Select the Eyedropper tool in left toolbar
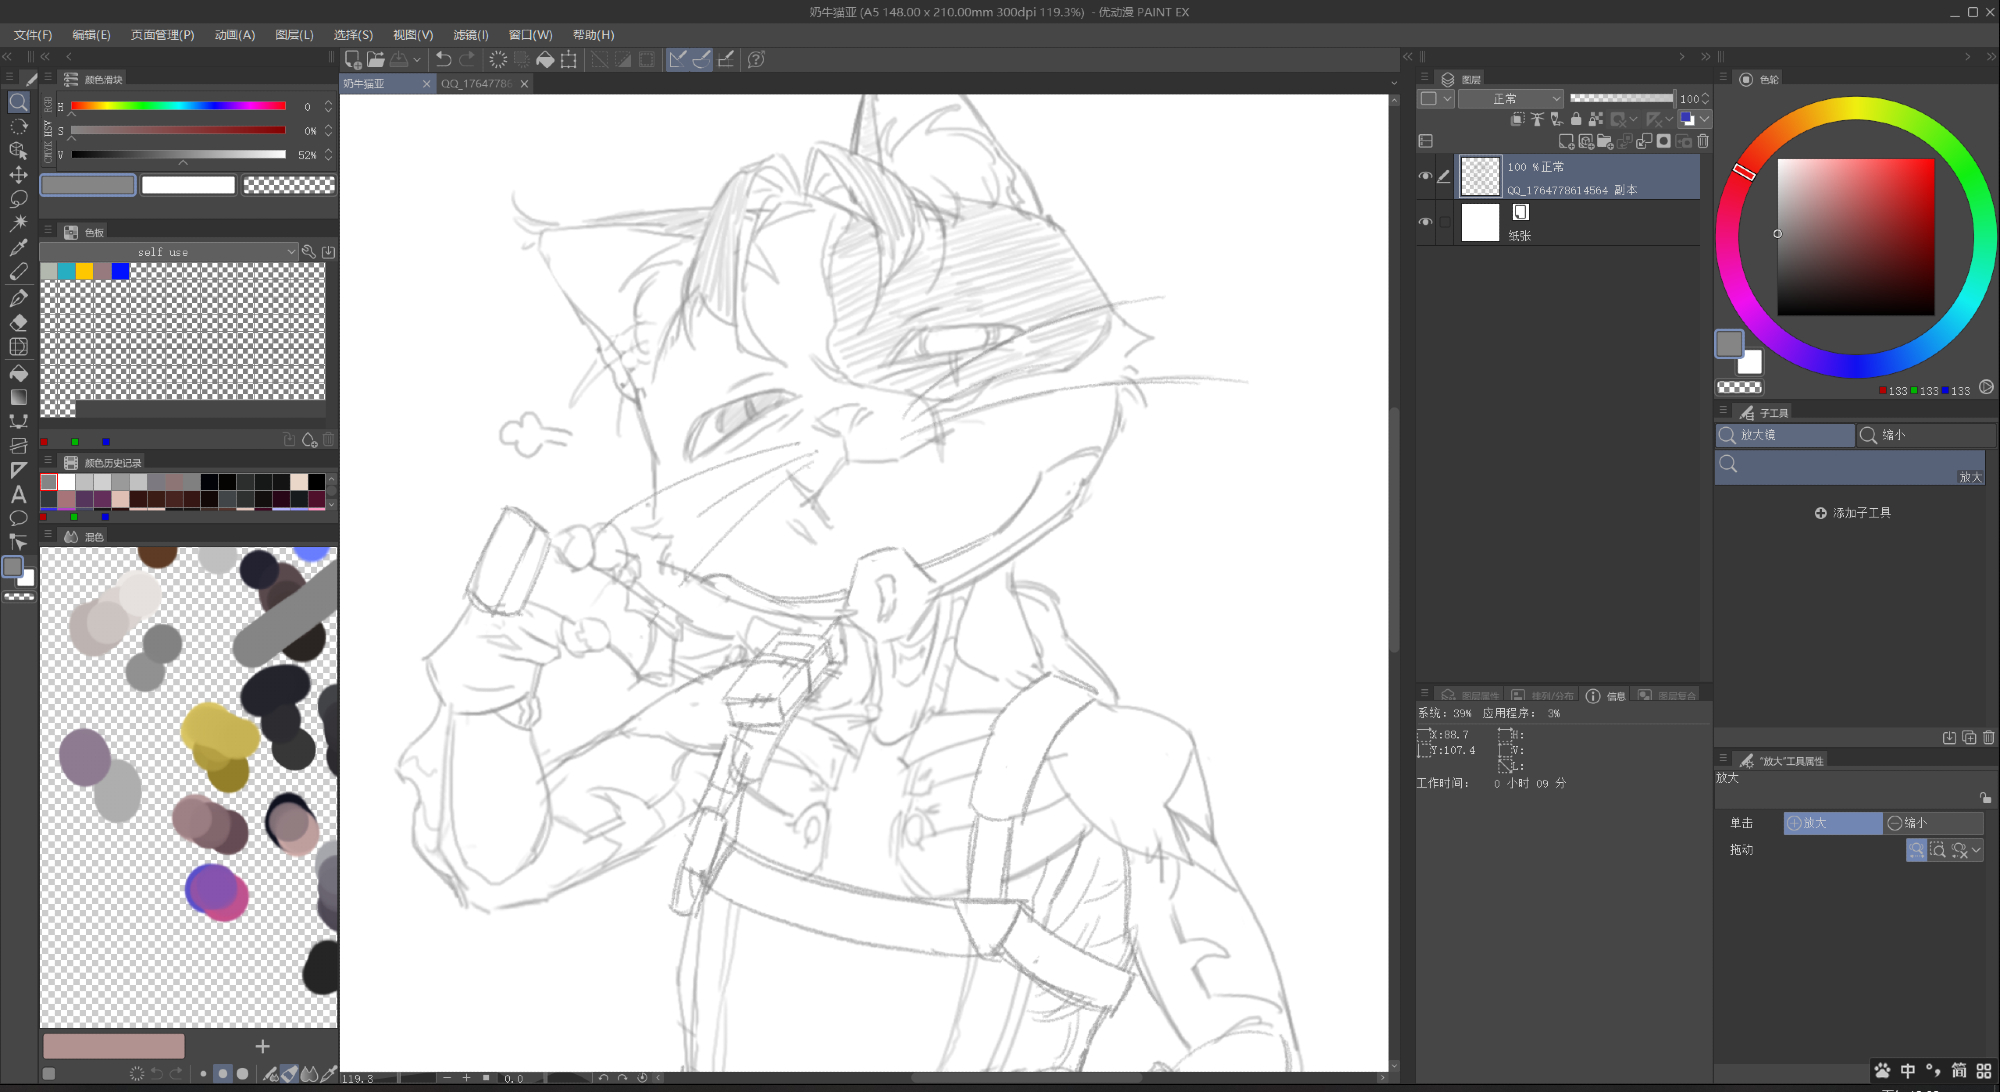The height and width of the screenshot is (1092, 2000). [x=18, y=248]
